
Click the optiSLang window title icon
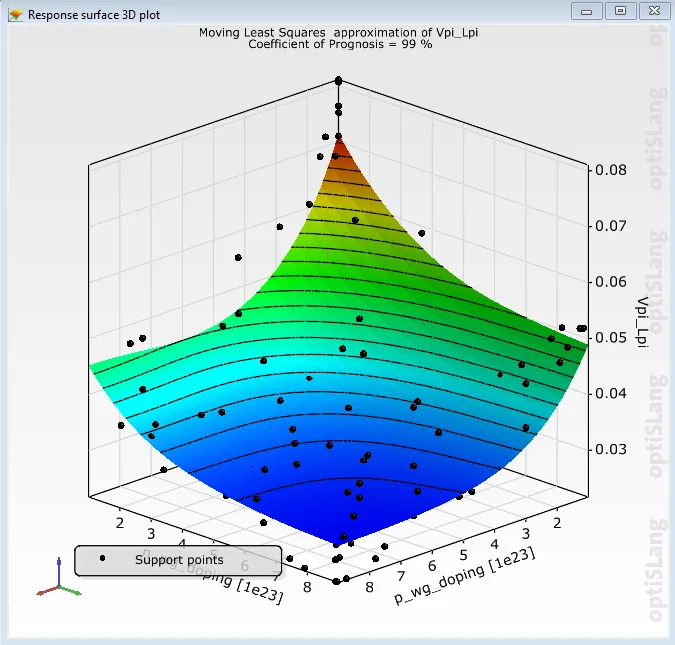[x=15, y=15]
